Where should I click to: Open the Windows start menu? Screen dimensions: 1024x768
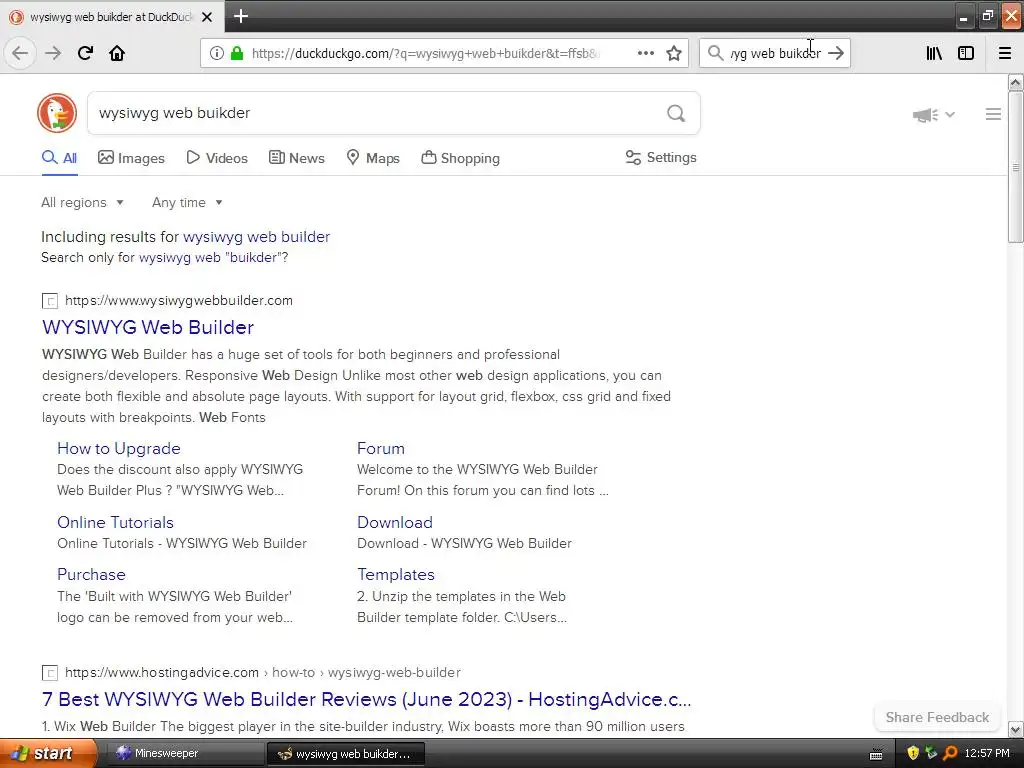click(x=48, y=753)
